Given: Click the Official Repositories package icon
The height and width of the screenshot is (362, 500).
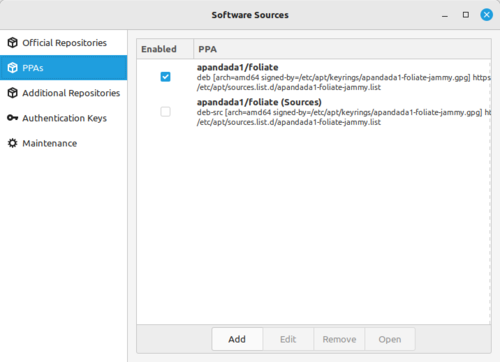Looking at the screenshot, I should [12, 43].
